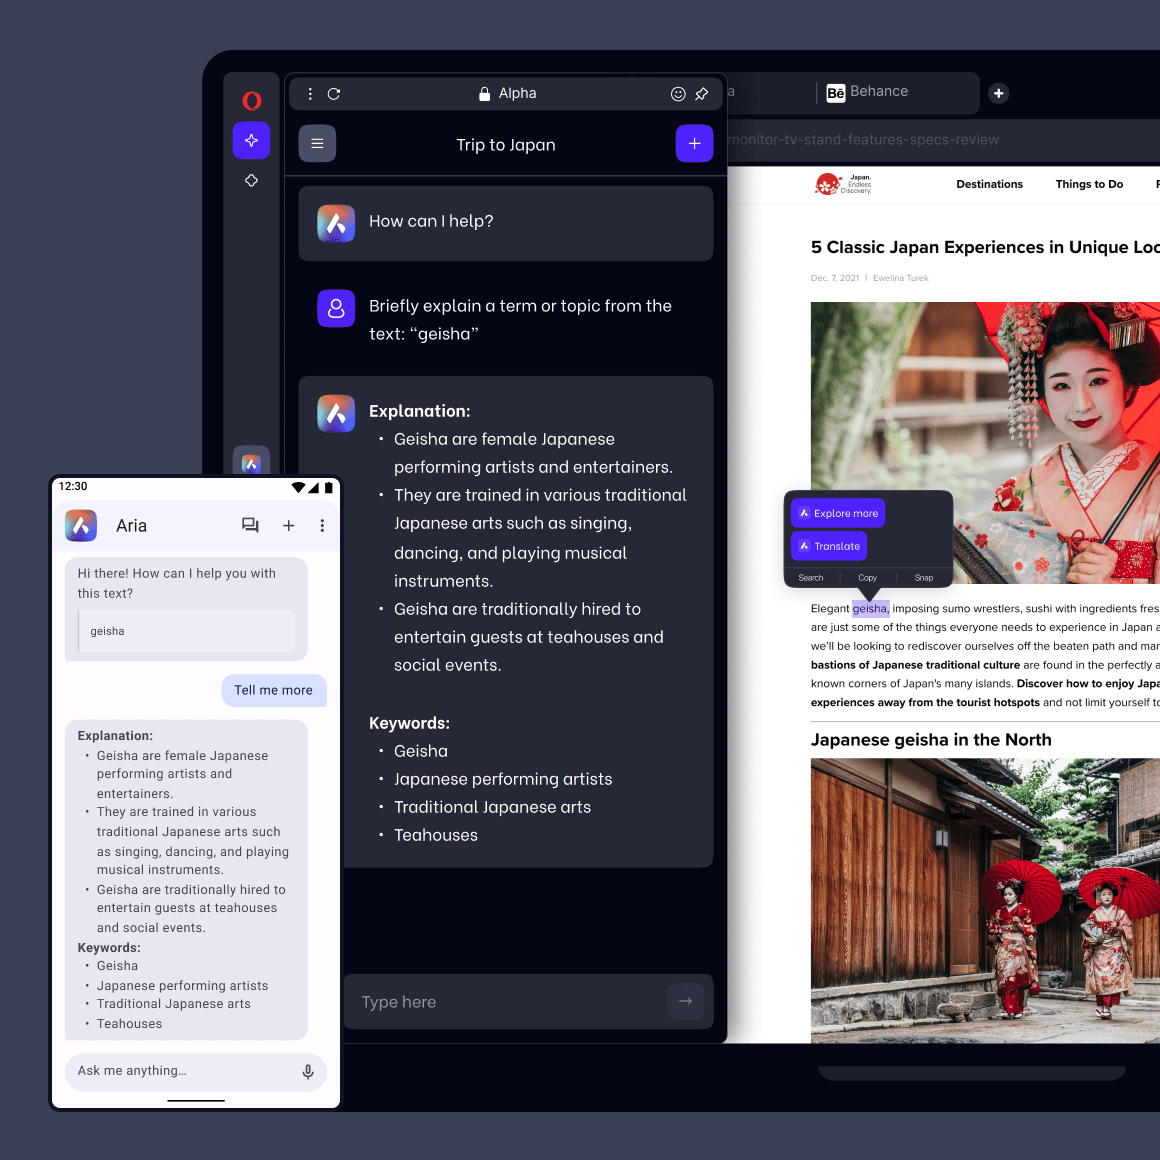Pin the Alpha sidebar panel
Screen dimensions: 1160x1160
click(702, 94)
